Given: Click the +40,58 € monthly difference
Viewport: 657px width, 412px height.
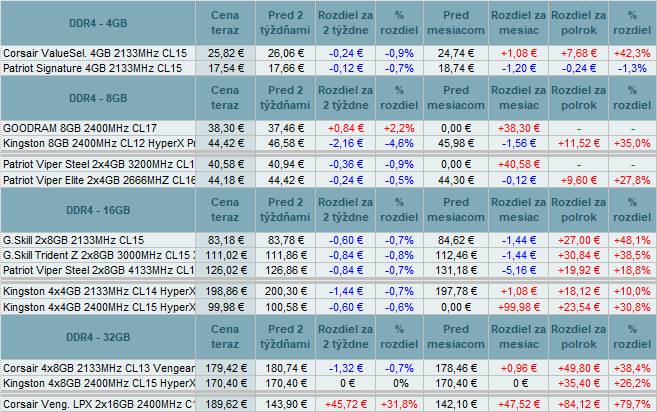Looking at the screenshot, I should pyautogui.click(x=519, y=164).
